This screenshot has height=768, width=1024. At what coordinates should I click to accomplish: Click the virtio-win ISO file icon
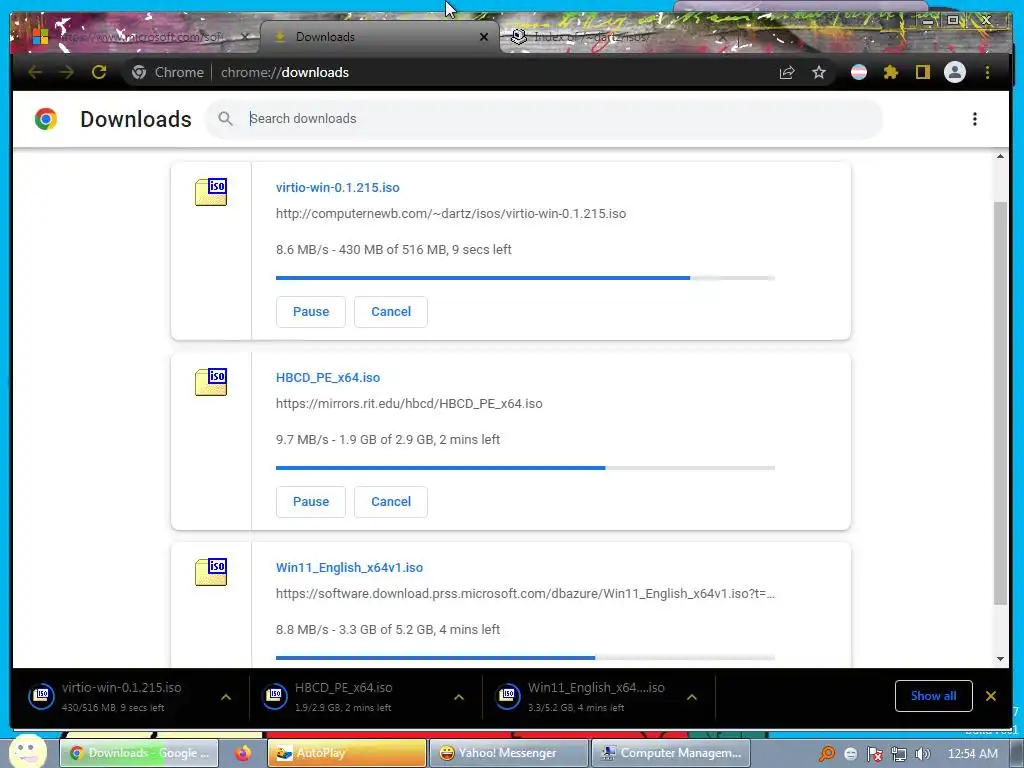[x=211, y=192]
